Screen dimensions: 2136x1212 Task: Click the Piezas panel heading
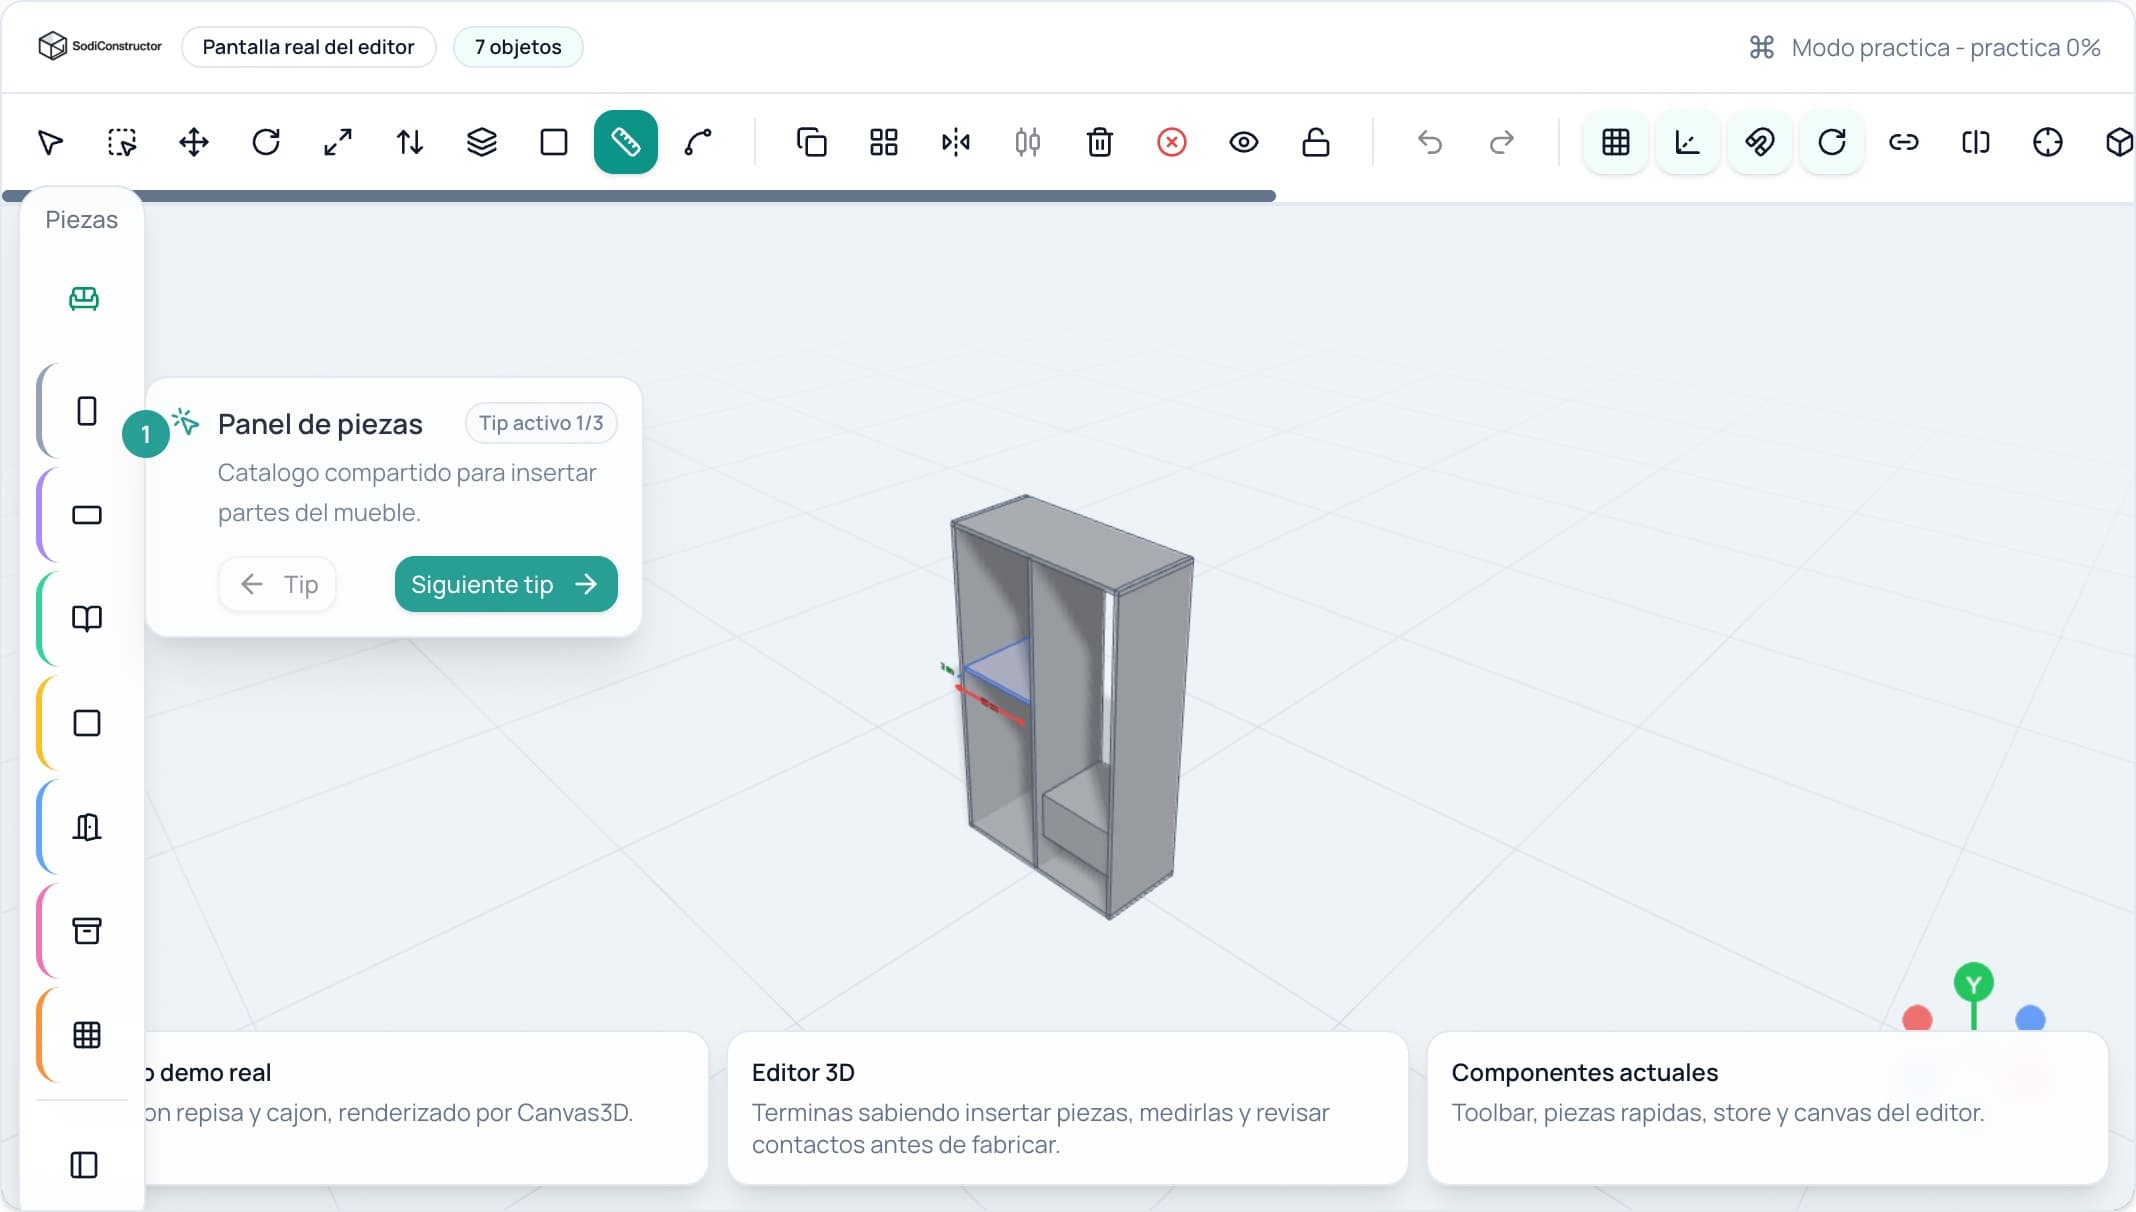tap(82, 220)
